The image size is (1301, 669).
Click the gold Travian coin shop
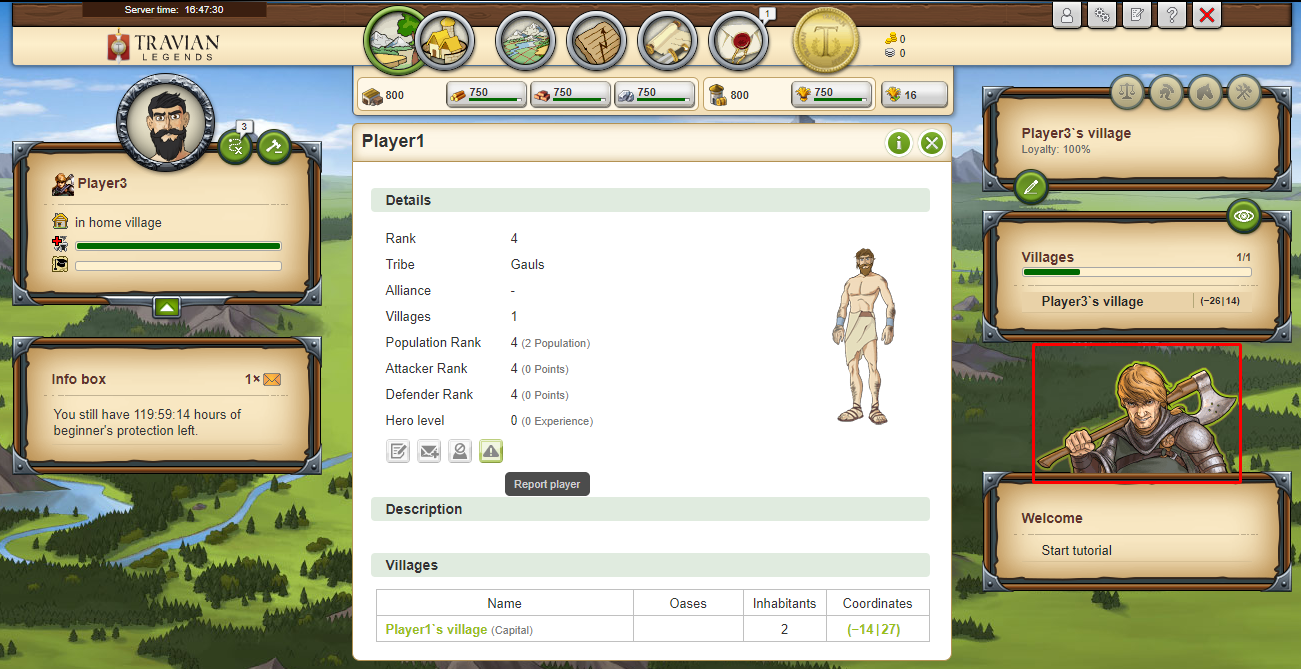(x=825, y=41)
